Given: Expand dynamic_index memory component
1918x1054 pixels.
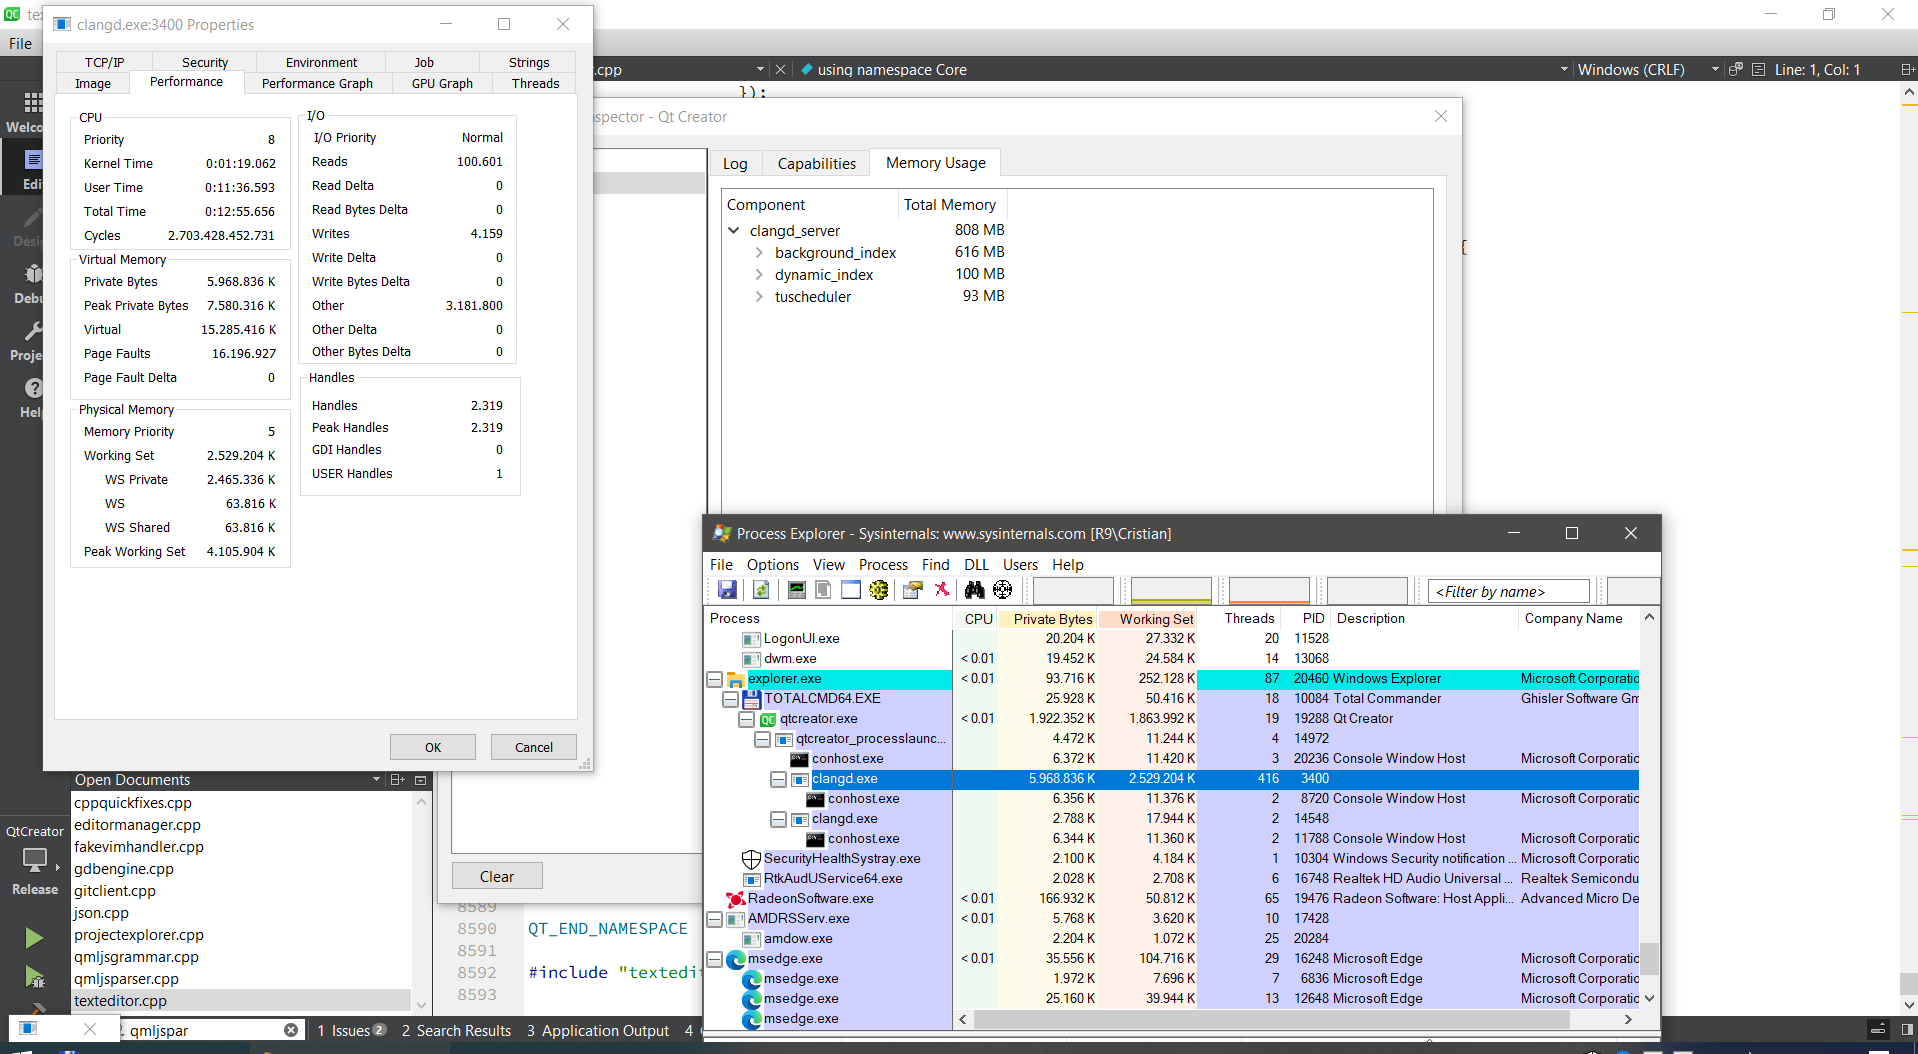Looking at the screenshot, I should [759, 275].
